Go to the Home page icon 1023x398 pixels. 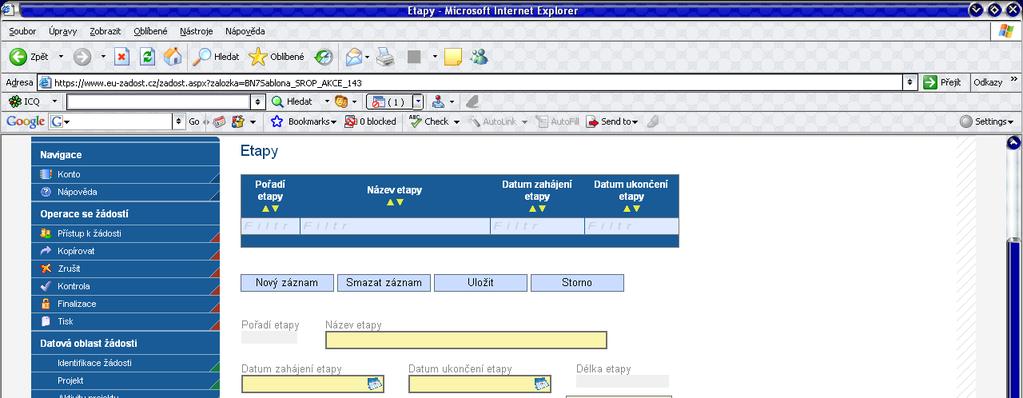[173, 57]
